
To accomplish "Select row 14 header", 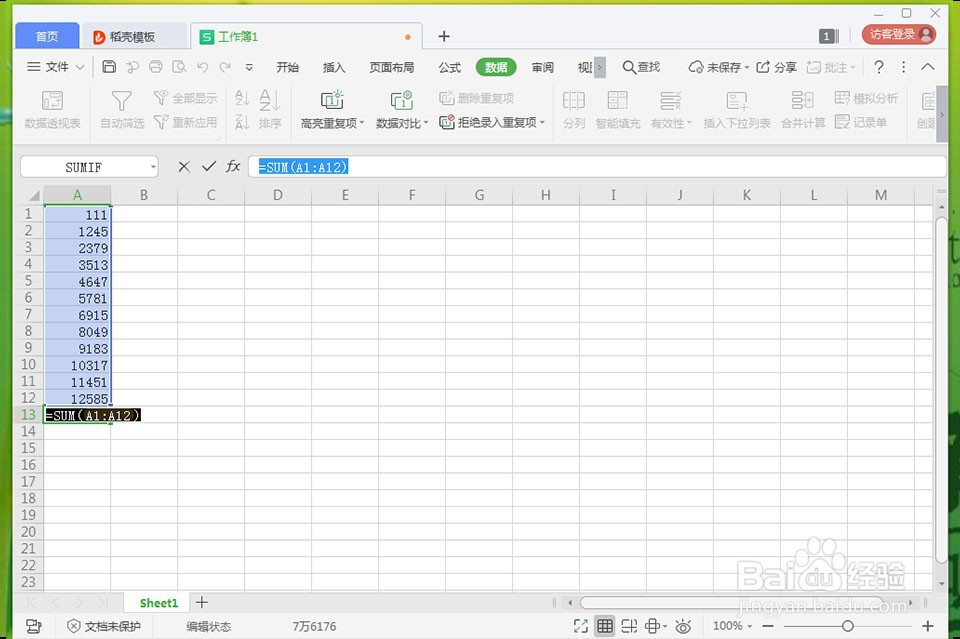I will click(x=28, y=432).
